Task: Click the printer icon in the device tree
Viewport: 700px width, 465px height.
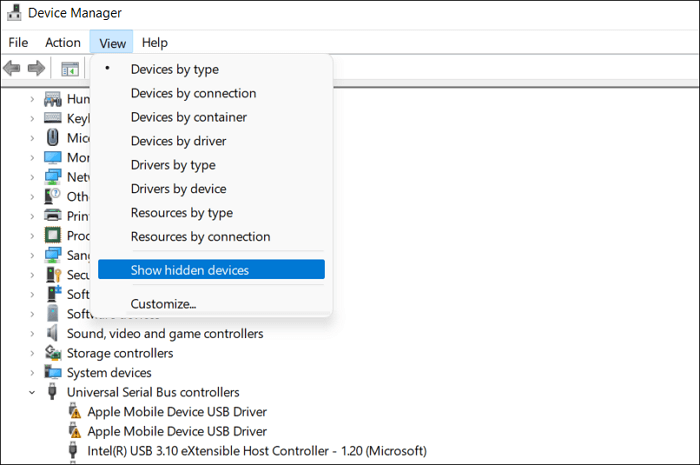Action: (53, 216)
